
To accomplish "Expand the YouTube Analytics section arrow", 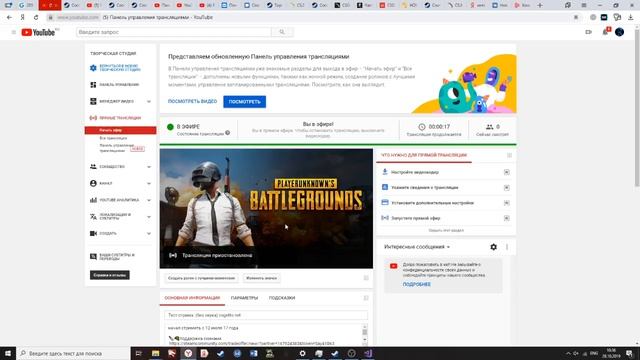I will tap(149, 200).
